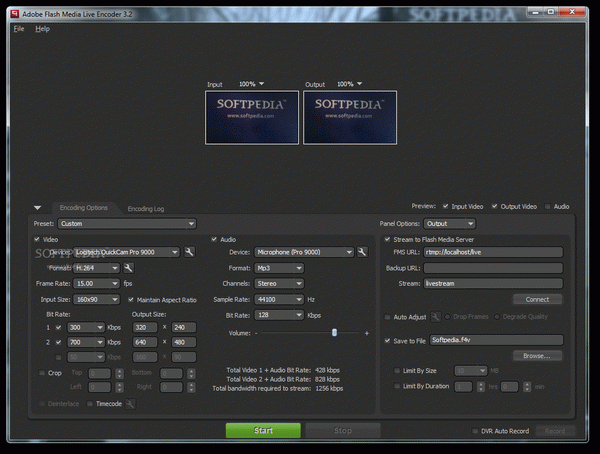Viewport: 600px width, 454px height.
Task: Enable the Crop checkbox
Action: click(x=42, y=372)
